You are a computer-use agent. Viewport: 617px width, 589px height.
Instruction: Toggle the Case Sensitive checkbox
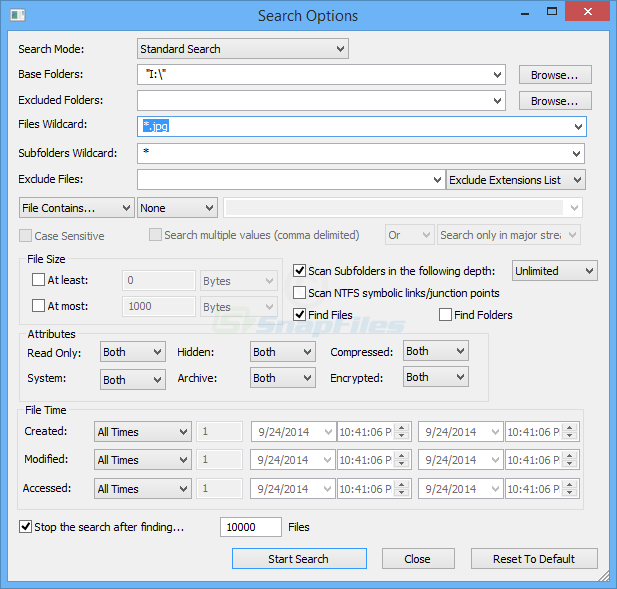(x=26, y=236)
